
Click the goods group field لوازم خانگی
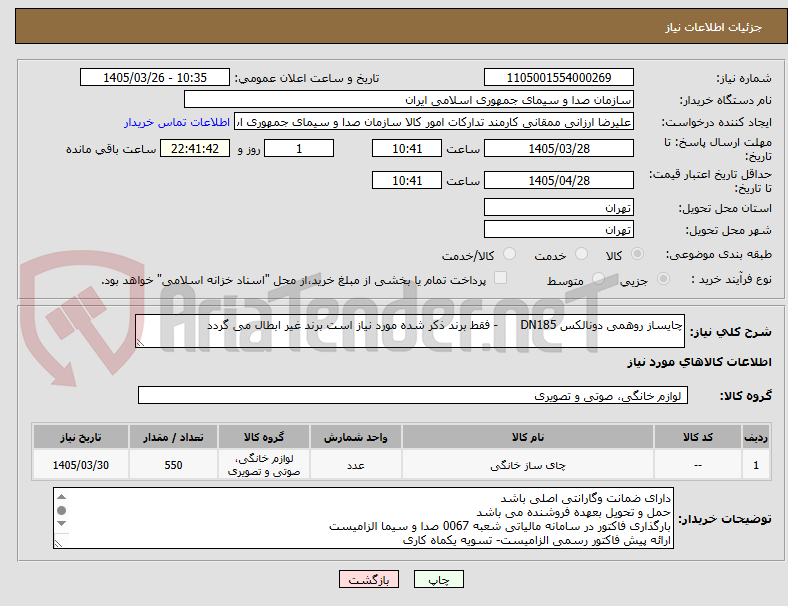[x=413, y=395]
